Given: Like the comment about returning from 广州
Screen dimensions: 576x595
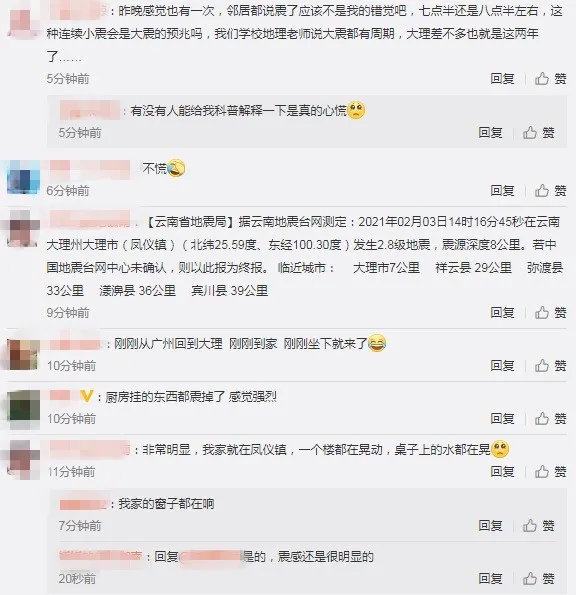Looking at the screenshot, I should [x=551, y=365].
